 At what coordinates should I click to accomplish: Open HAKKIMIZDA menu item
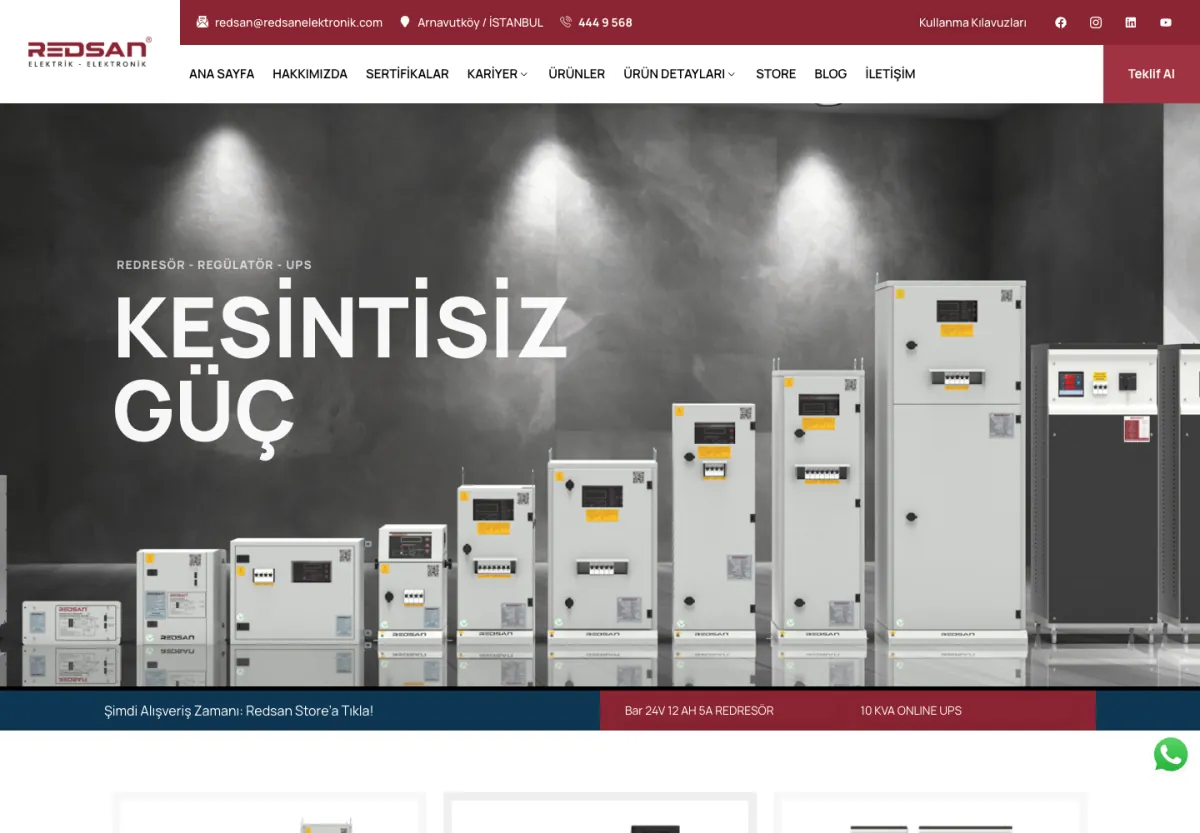(x=310, y=74)
